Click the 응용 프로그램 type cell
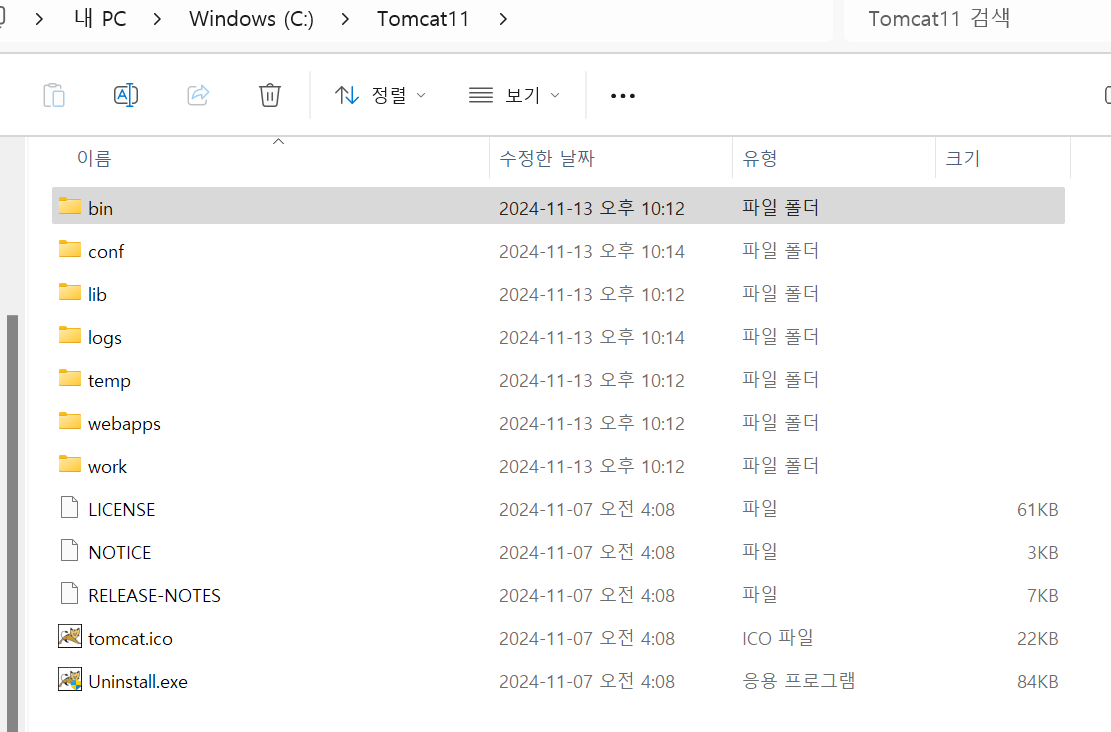Image resolution: width=1111 pixels, height=732 pixels. pos(799,681)
